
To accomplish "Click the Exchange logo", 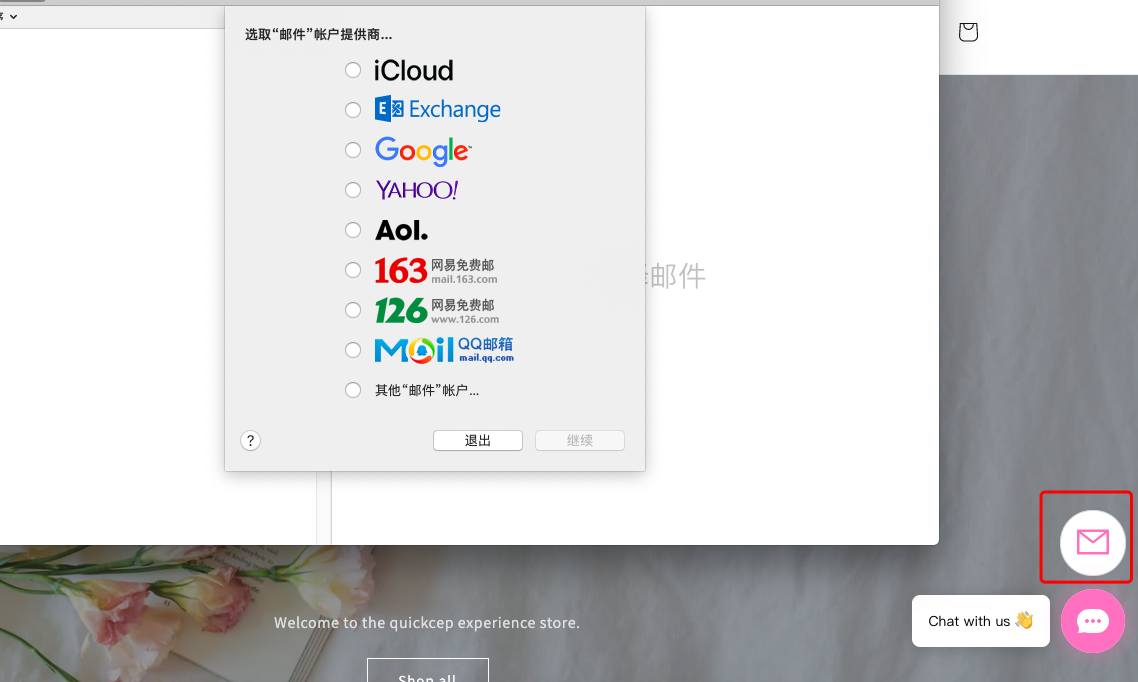I will [x=438, y=109].
